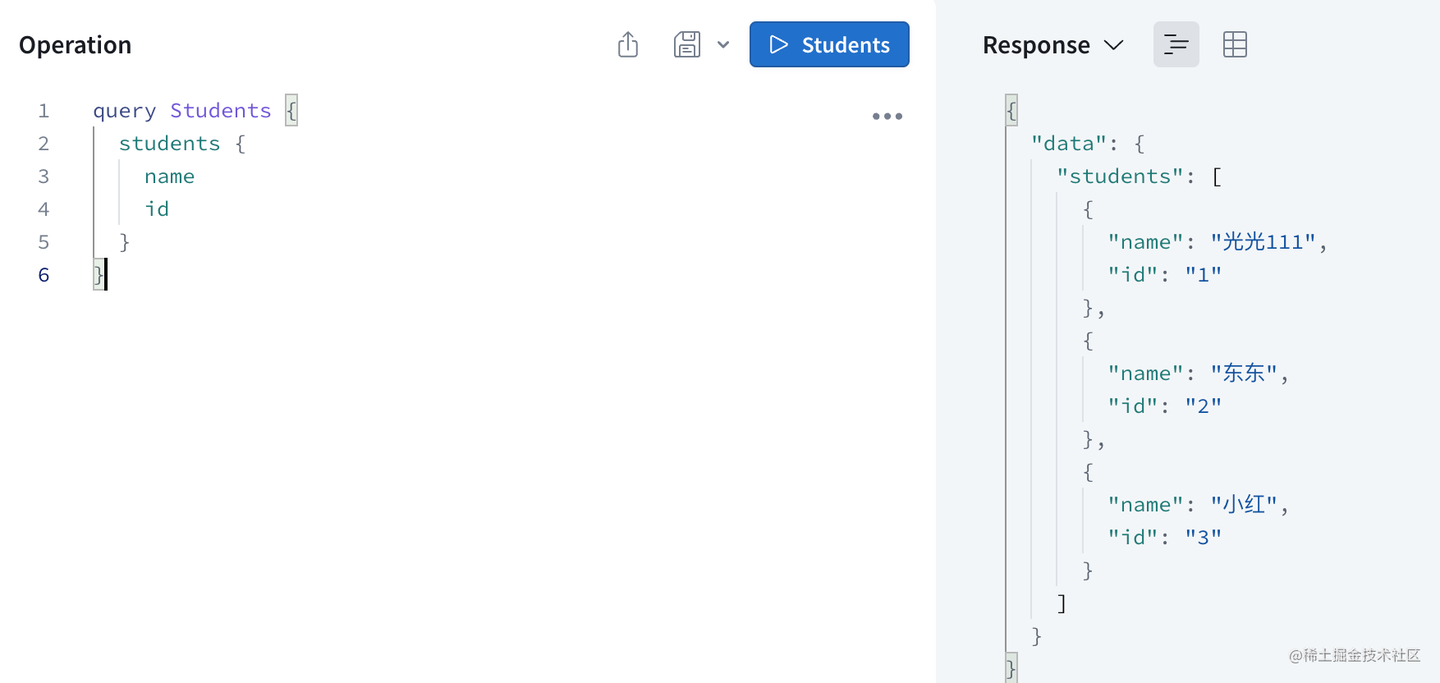
Task: Run the Students query
Action: [x=829, y=45]
